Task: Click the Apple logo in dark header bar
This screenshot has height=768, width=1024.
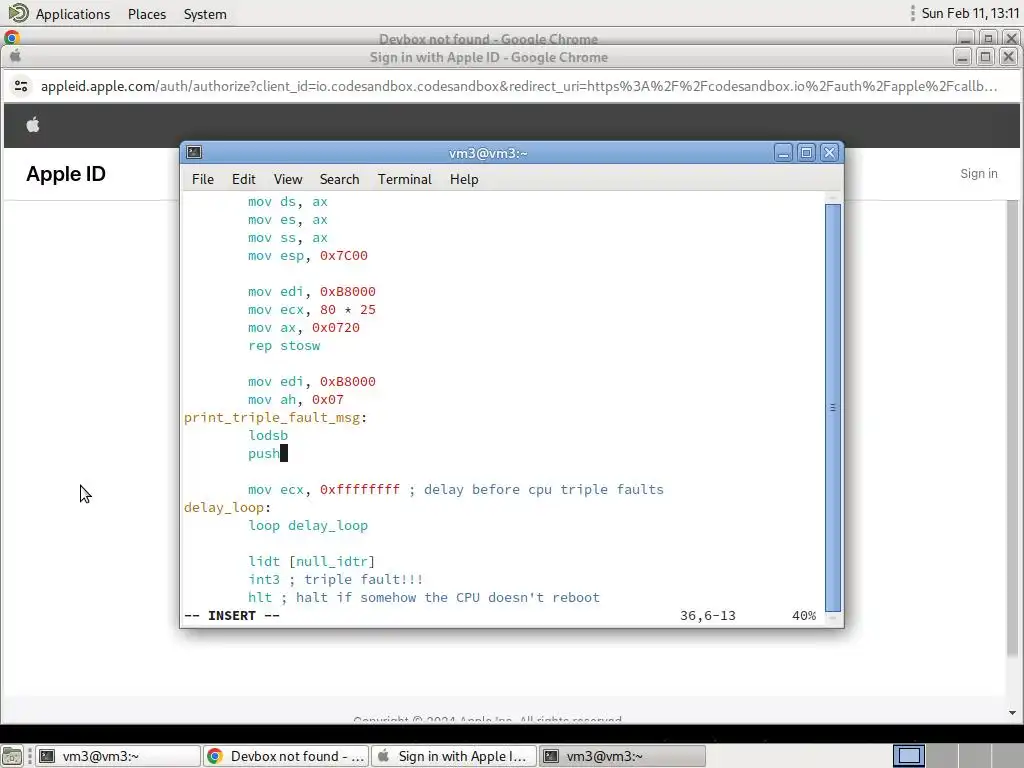Action: pos(33,125)
